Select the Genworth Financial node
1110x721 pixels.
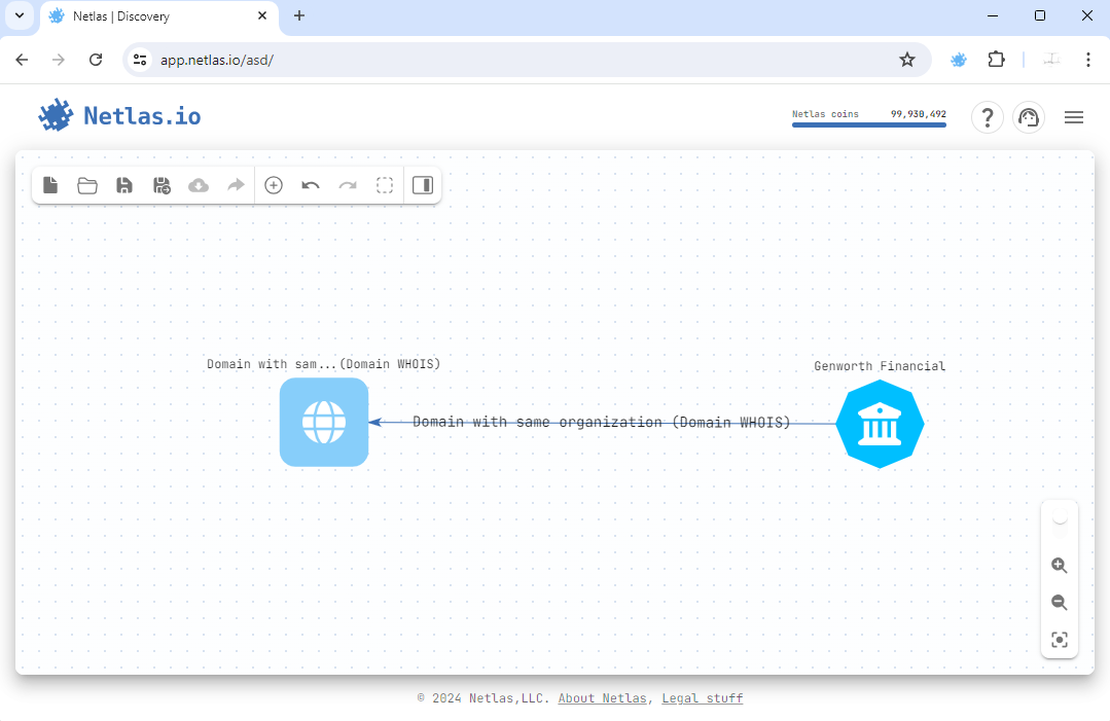coord(879,424)
